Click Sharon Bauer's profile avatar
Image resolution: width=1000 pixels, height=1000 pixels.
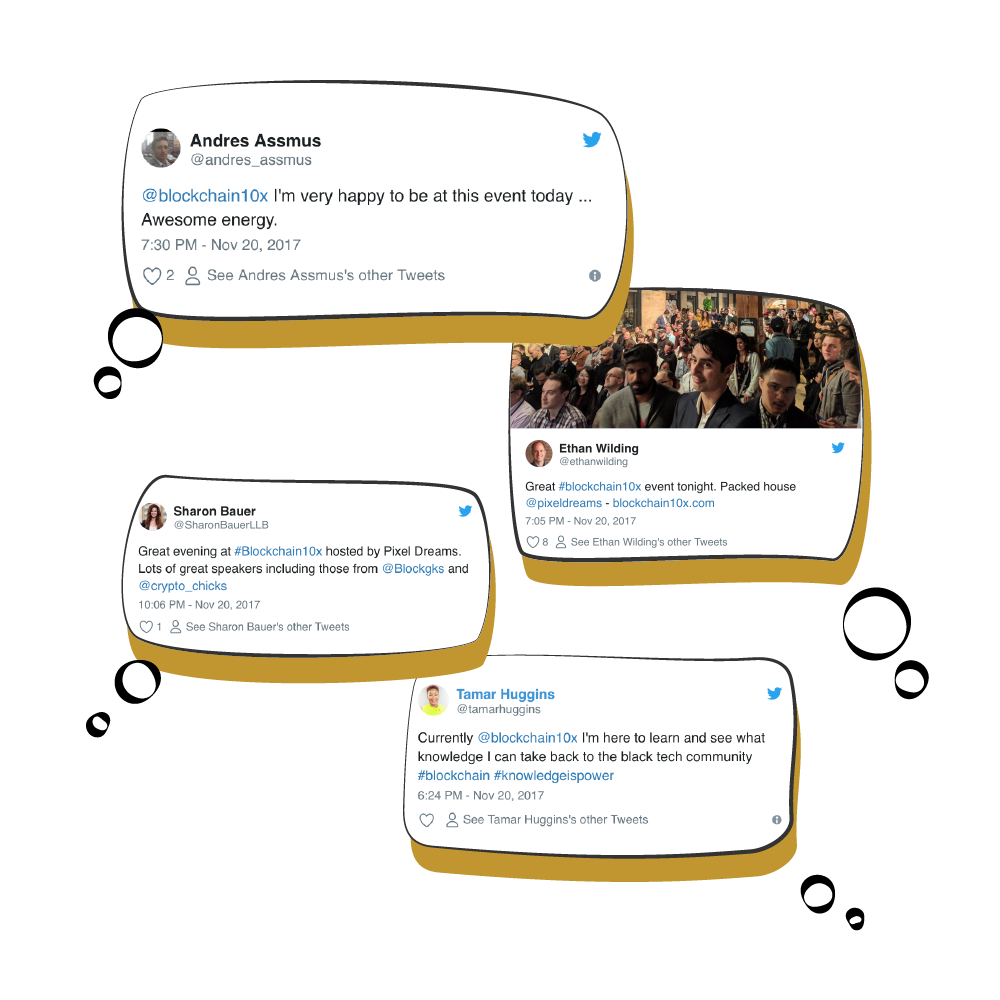coord(153,517)
